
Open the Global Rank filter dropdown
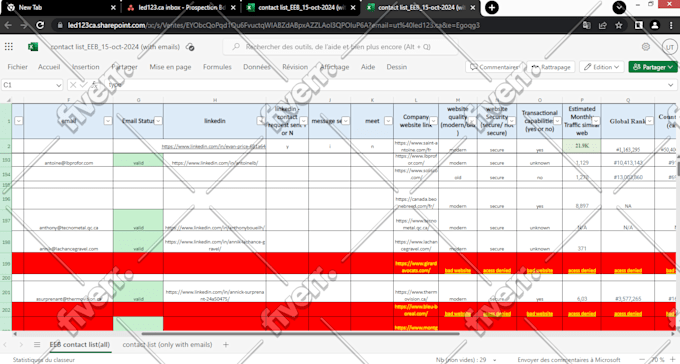tap(649, 121)
